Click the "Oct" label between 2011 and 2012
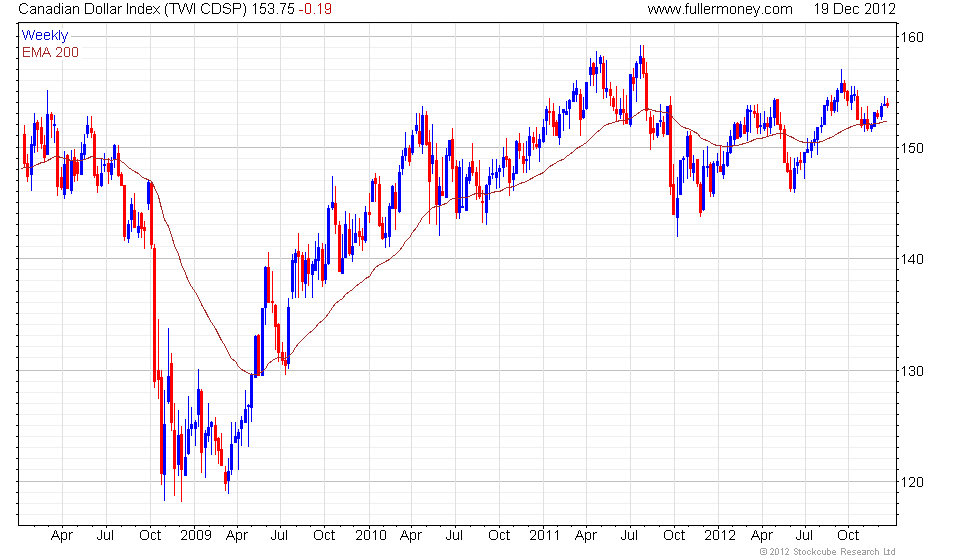 pyautogui.click(x=674, y=536)
